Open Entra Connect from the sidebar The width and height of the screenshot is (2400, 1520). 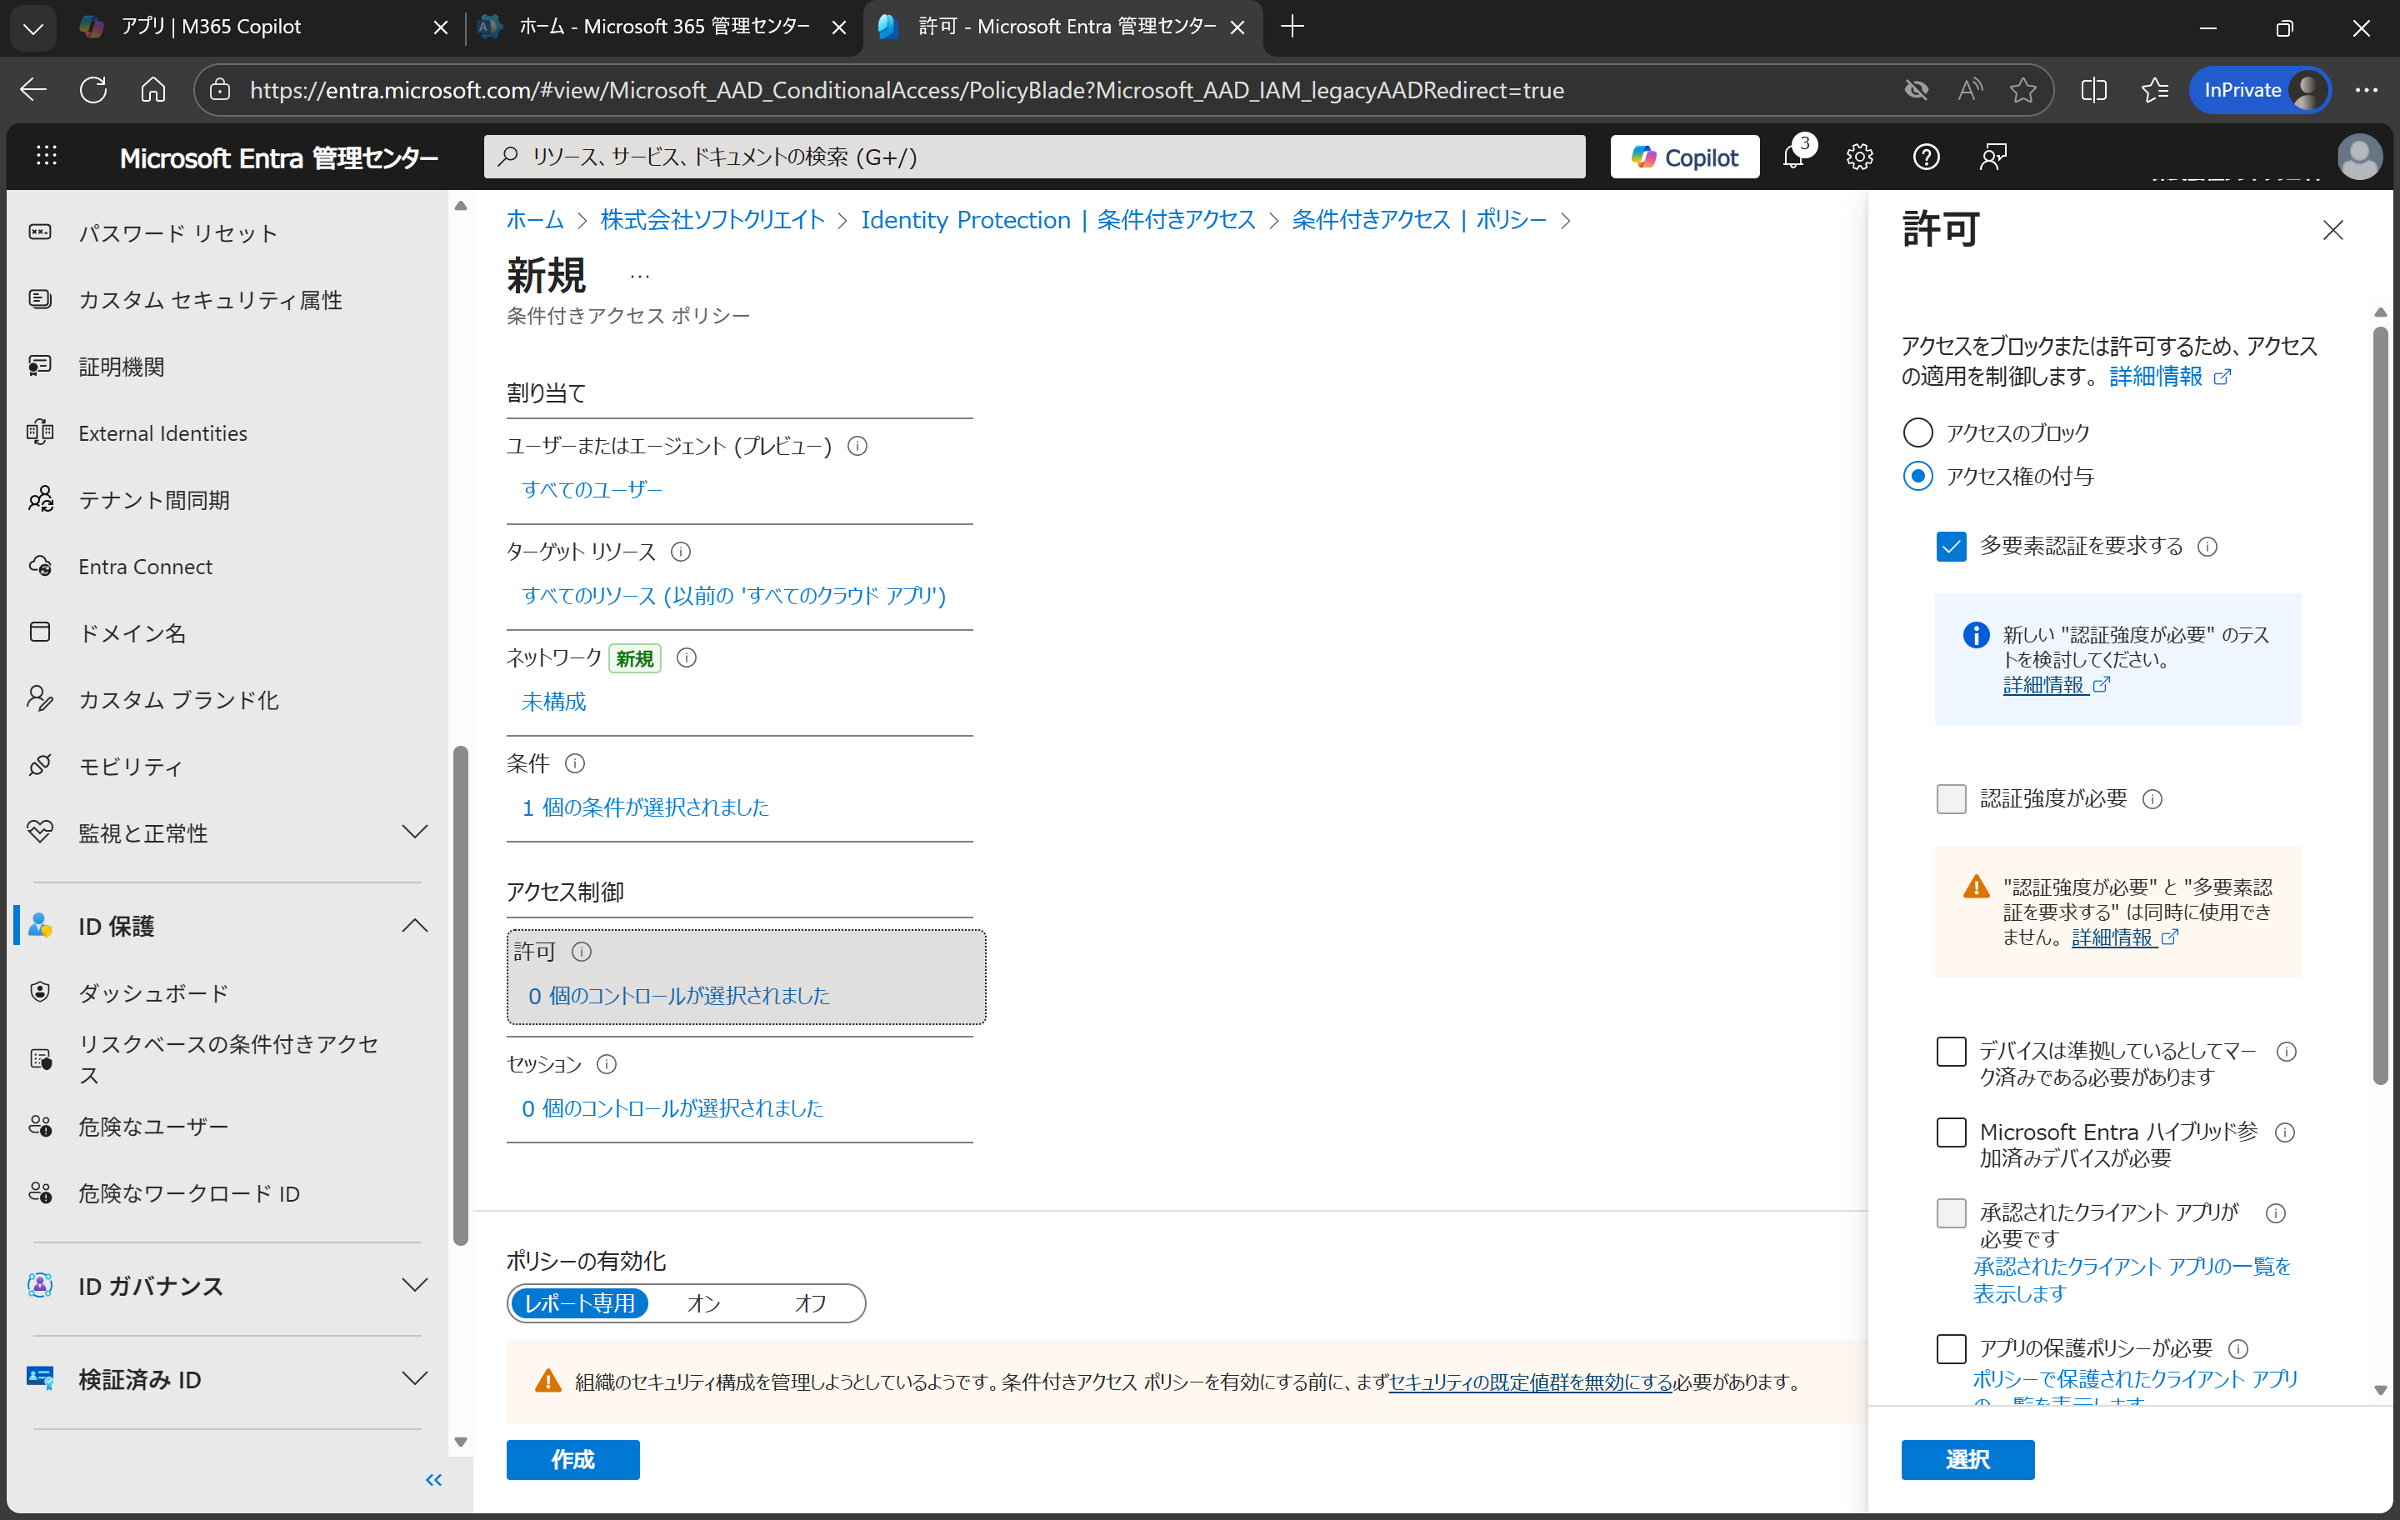[x=145, y=566]
